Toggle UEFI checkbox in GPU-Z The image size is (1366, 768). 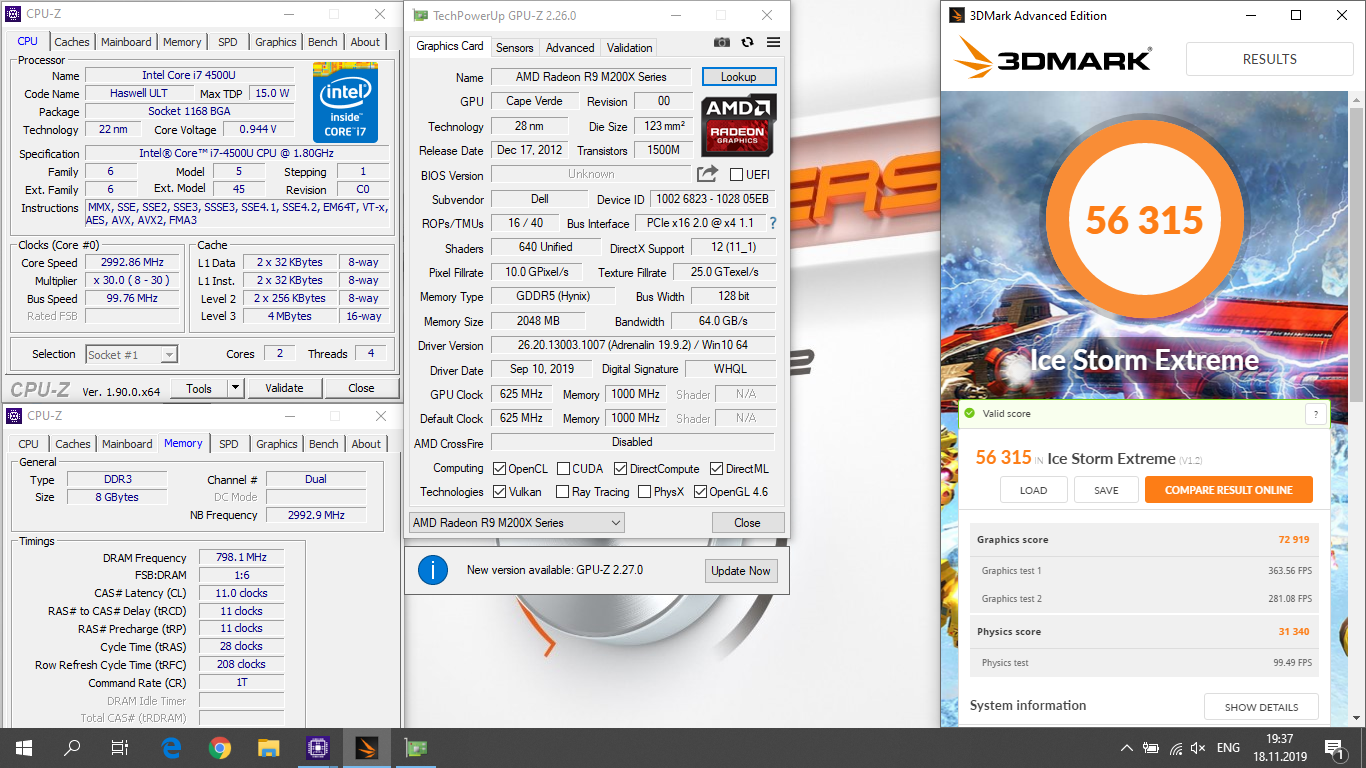(737, 175)
